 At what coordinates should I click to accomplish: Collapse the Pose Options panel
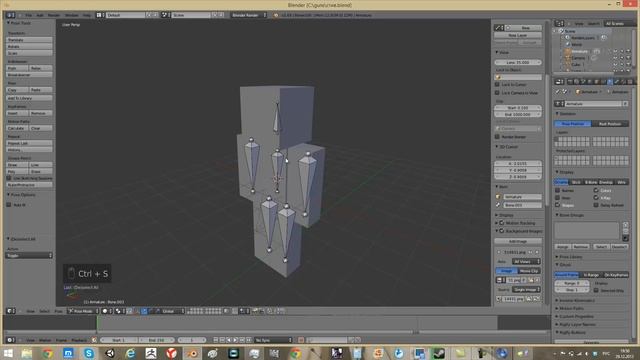(x=8, y=195)
